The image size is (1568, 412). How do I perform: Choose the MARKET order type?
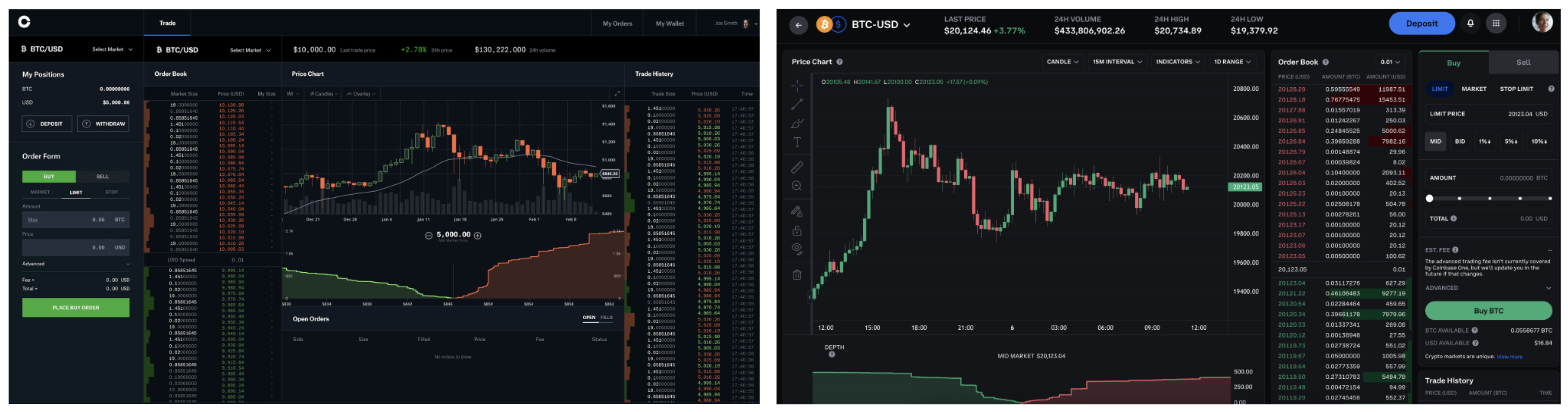1474,89
